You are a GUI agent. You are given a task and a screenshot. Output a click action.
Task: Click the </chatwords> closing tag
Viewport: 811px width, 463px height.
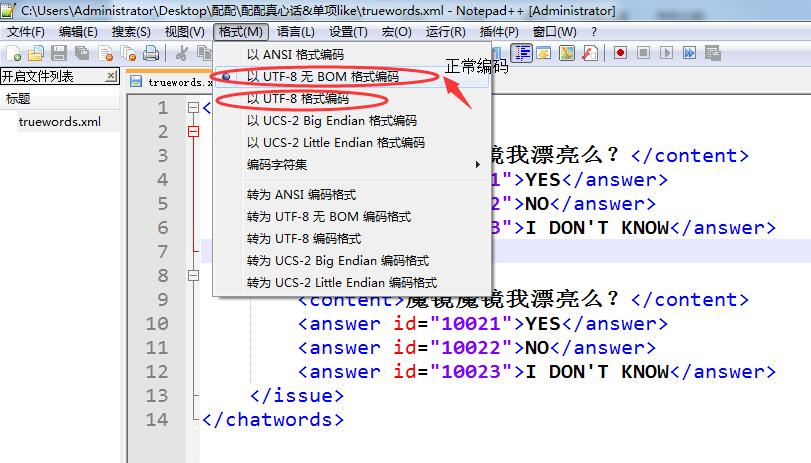tap(273, 419)
